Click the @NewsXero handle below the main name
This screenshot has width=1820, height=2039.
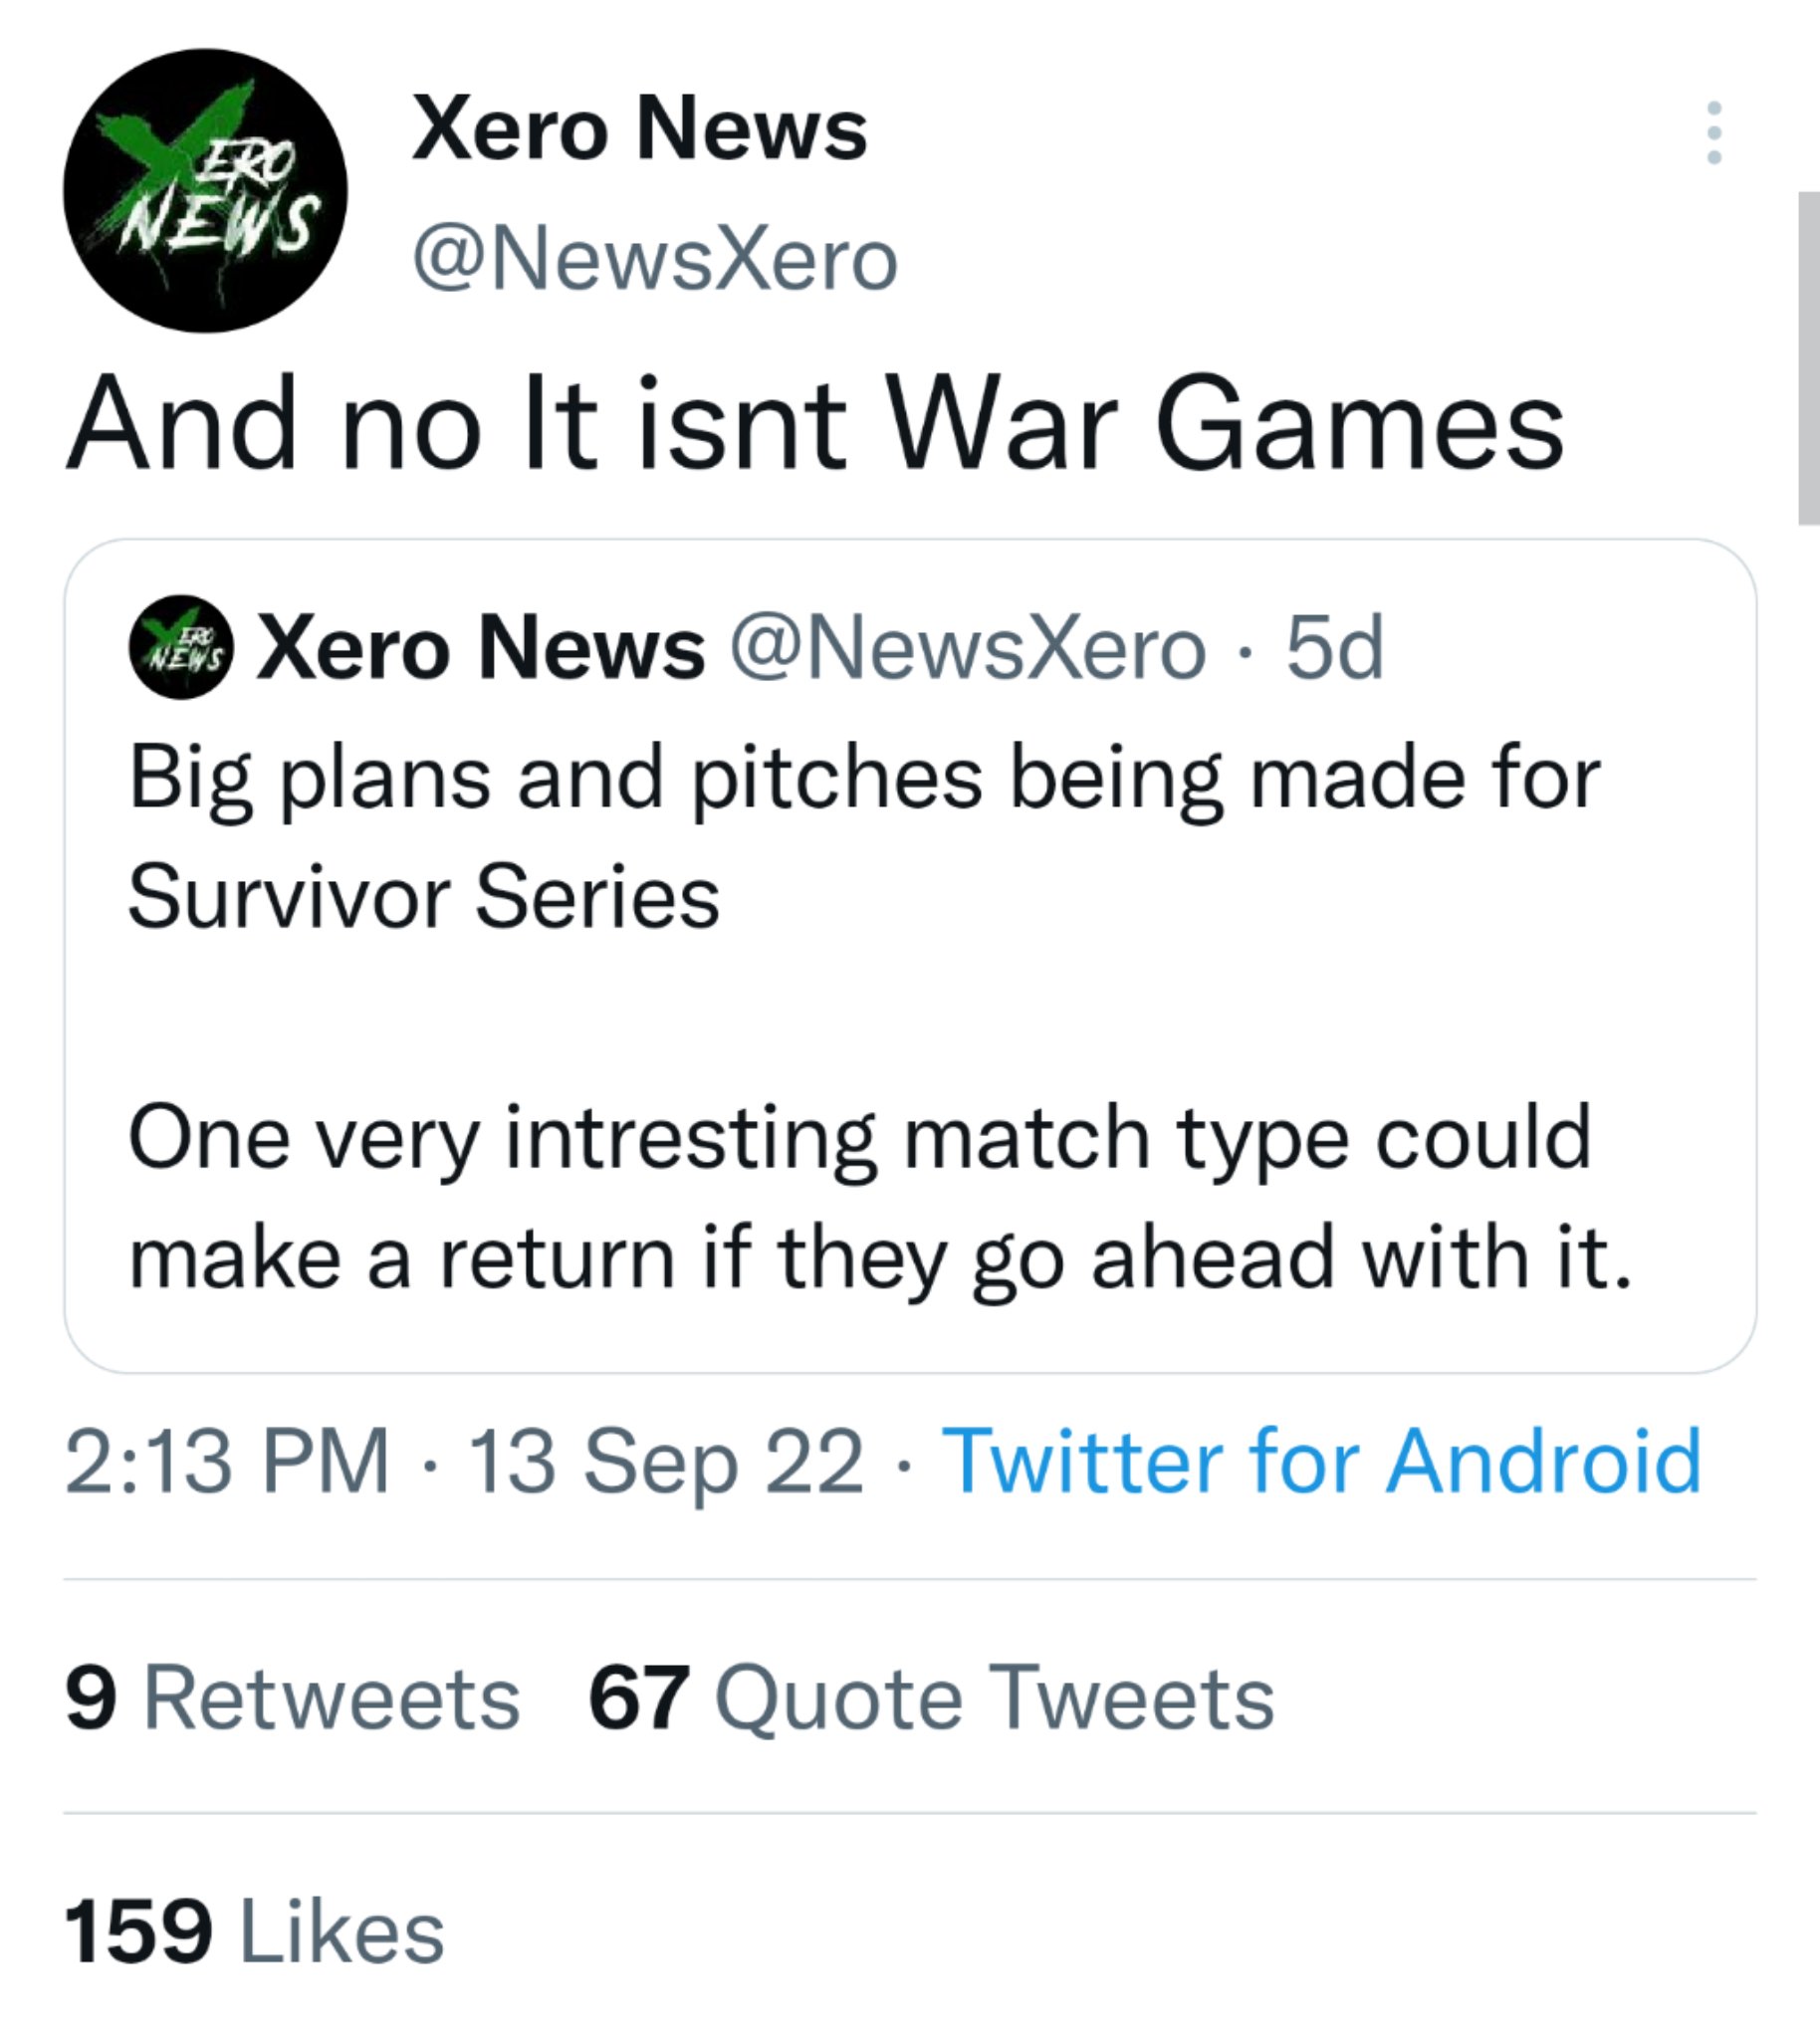[655, 260]
